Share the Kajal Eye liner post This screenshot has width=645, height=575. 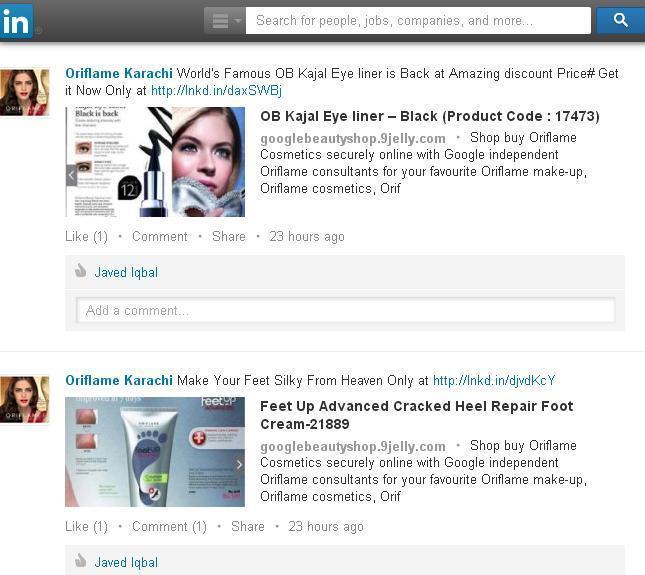(229, 236)
